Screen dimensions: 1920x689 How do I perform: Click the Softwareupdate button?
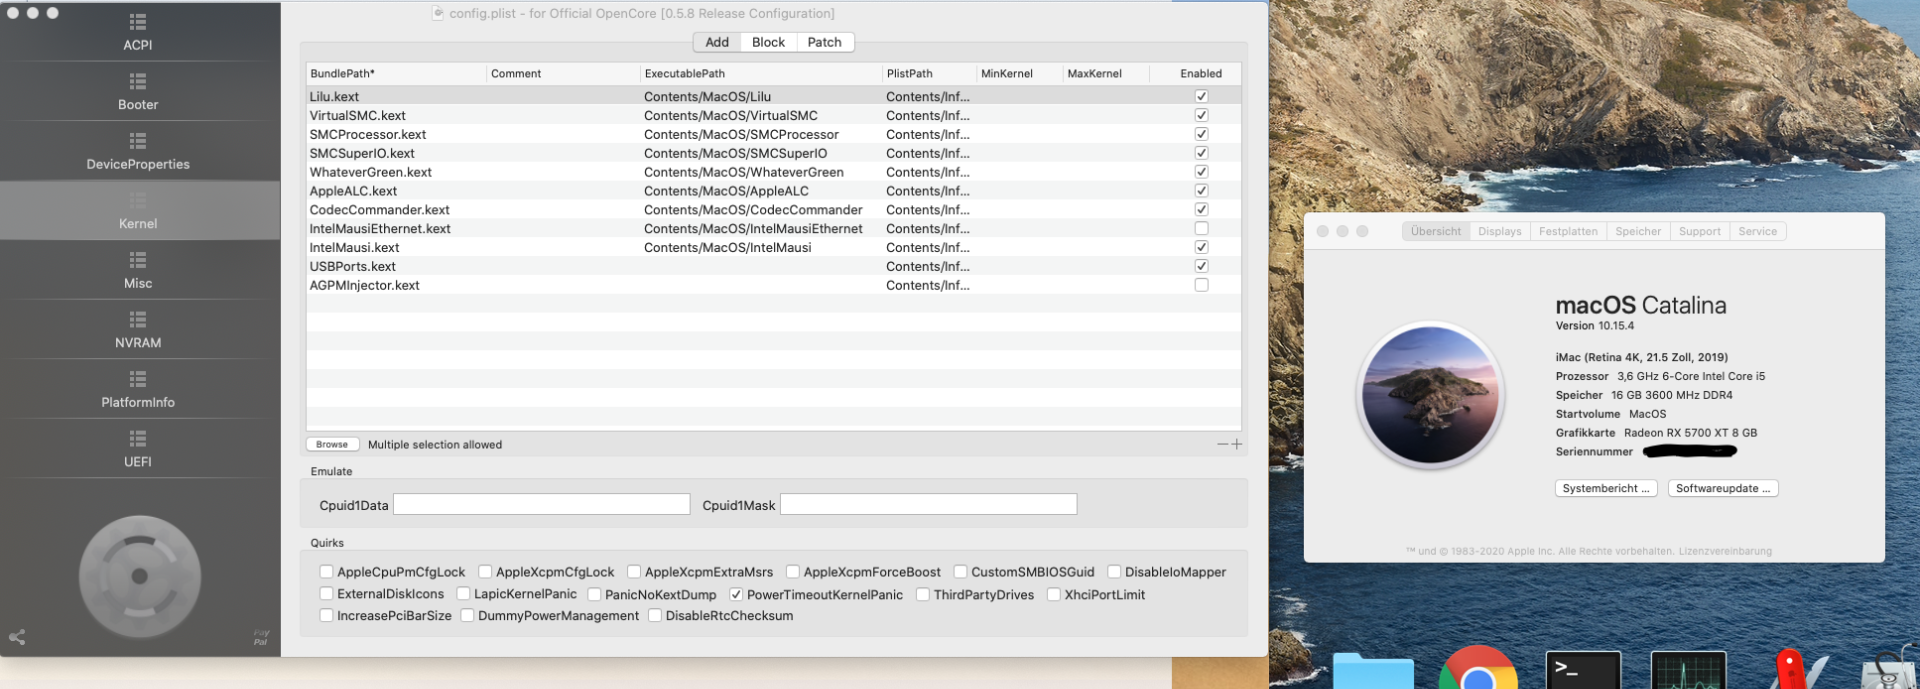(1723, 488)
